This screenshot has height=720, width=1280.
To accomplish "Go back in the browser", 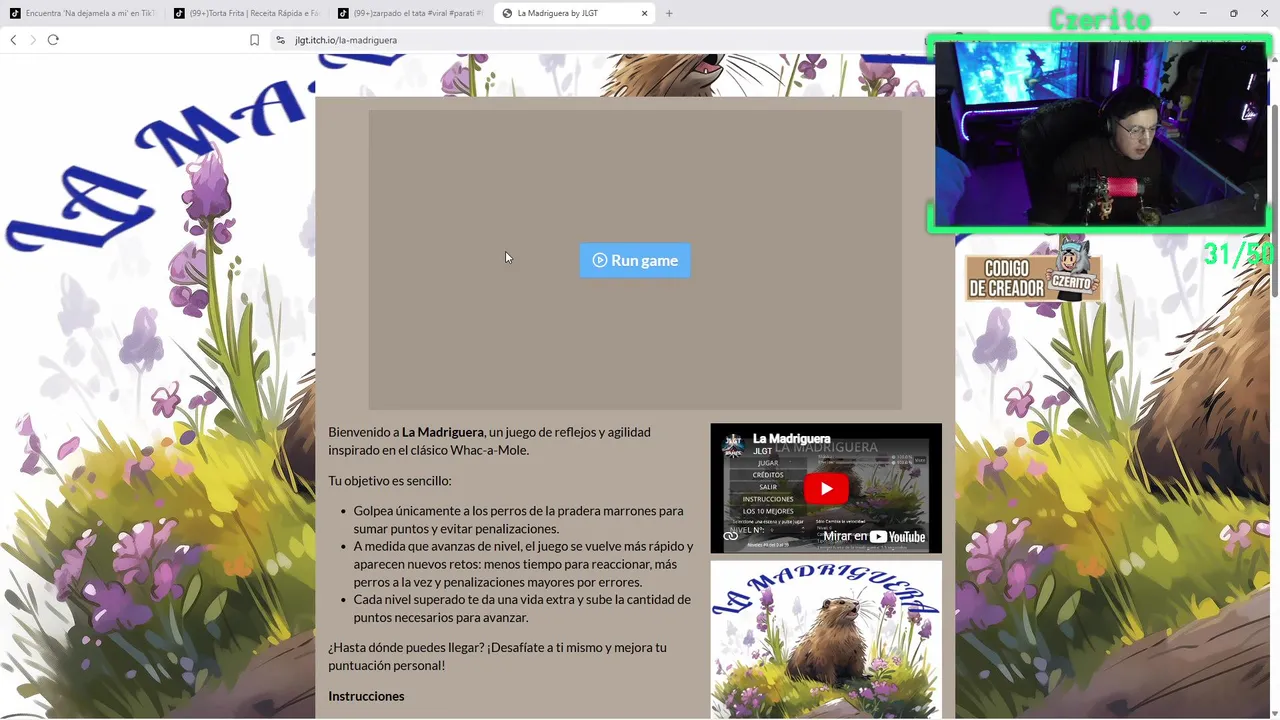I will point(13,40).
